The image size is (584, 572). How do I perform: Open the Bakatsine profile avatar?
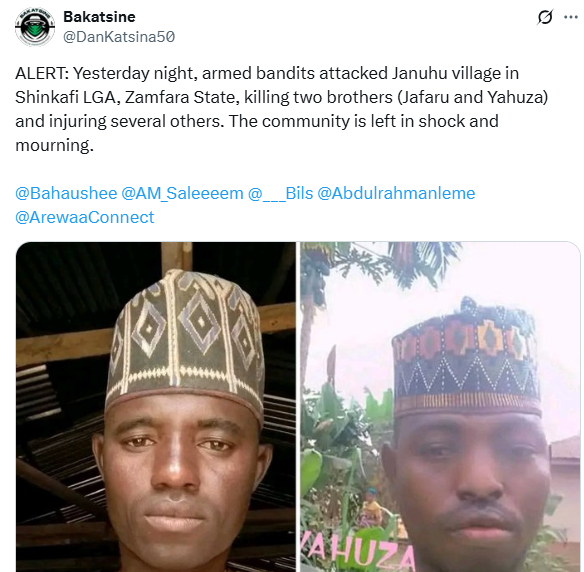[x=35, y=27]
